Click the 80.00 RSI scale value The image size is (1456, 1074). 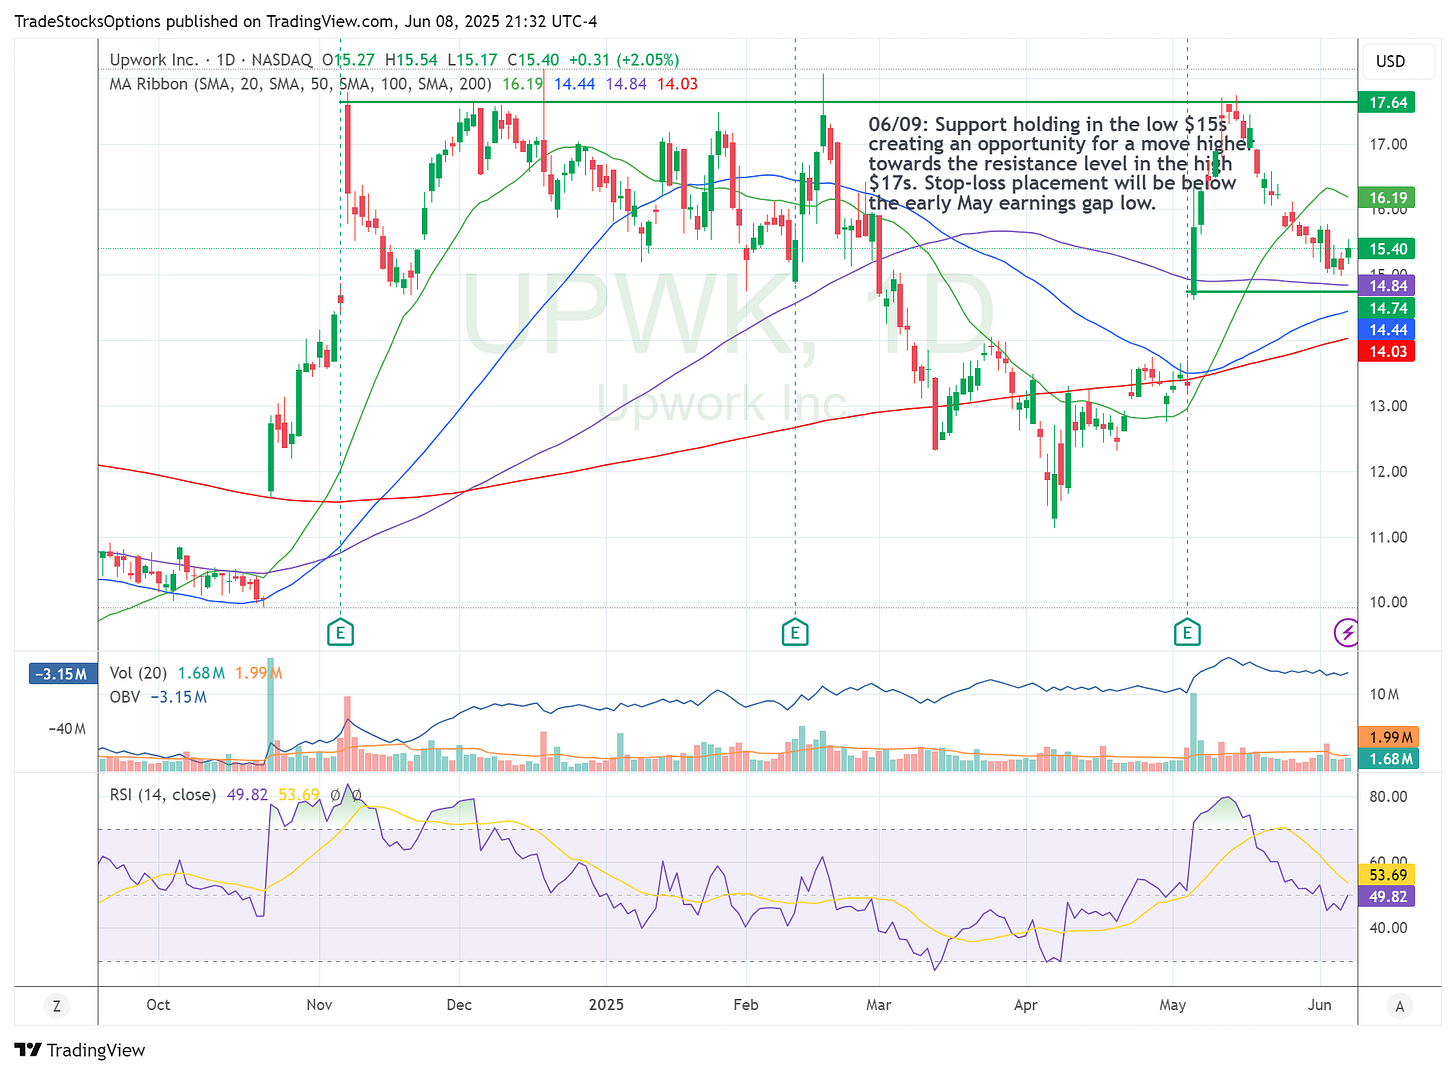(x=1388, y=797)
